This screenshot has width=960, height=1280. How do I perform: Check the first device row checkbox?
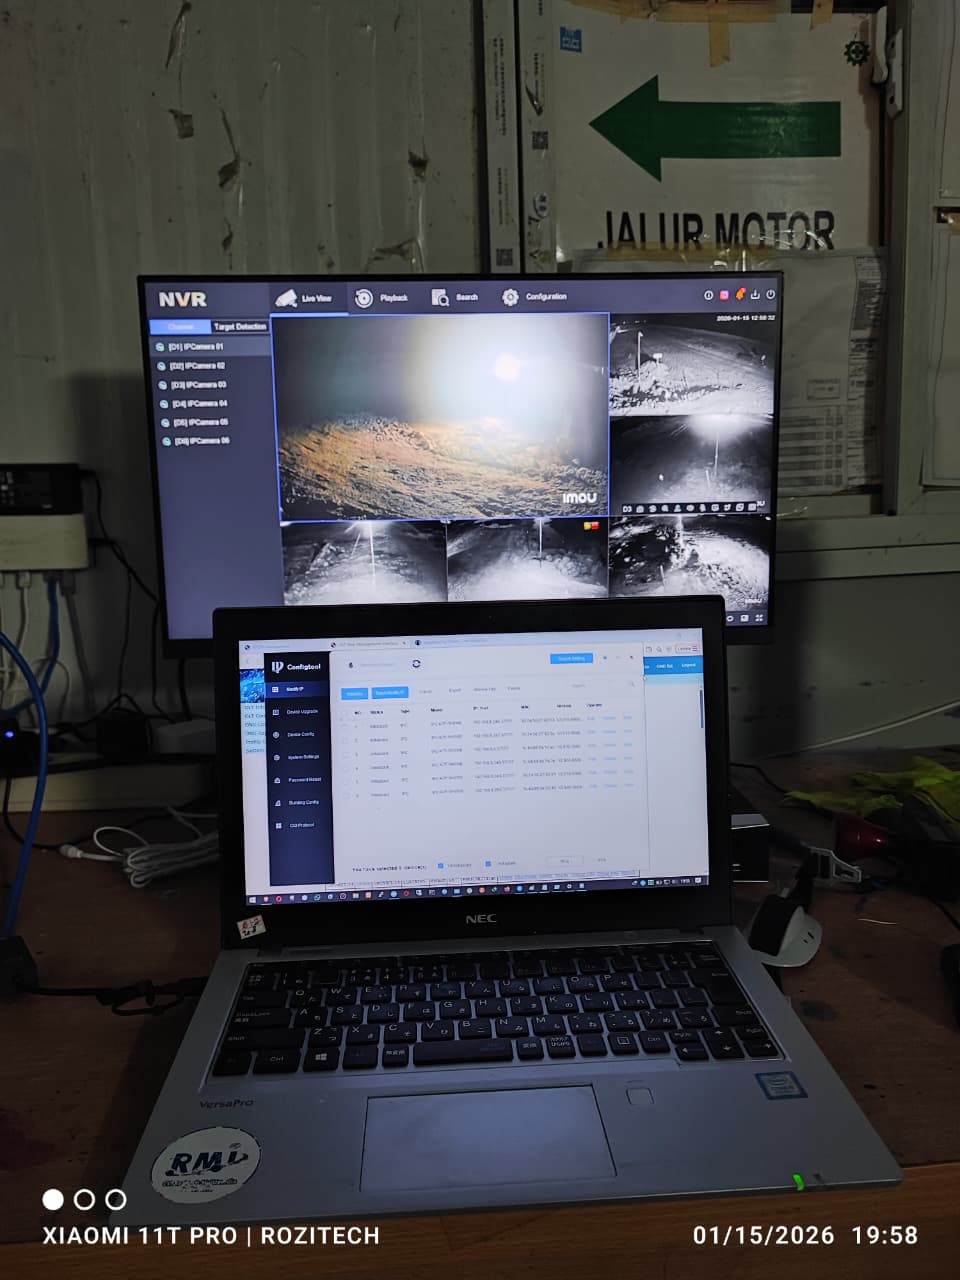point(346,727)
